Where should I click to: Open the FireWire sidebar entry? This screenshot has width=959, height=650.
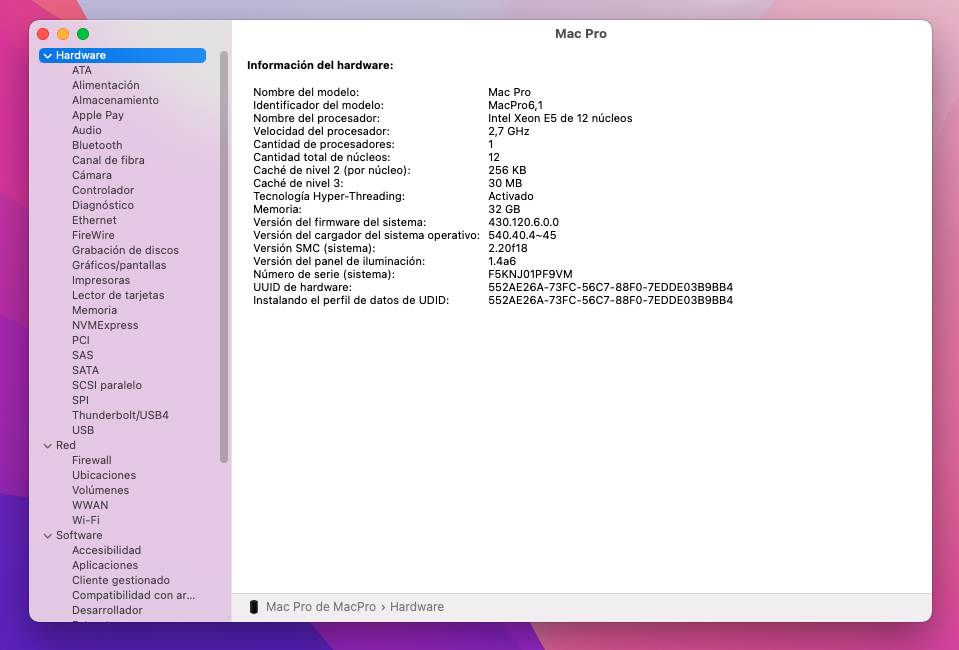pos(93,235)
